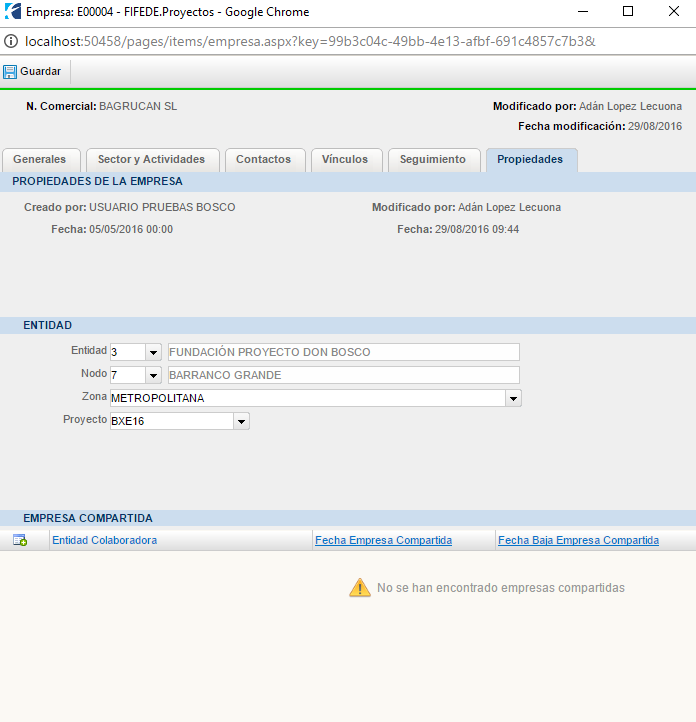
Task: Click the 'PROPIEDADES DE LA EMPRESA' header
Action: (97, 181)
